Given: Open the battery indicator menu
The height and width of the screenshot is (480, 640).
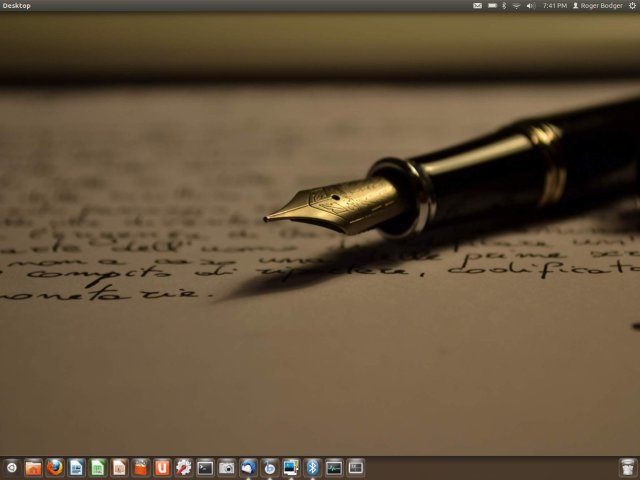Looking at the screenshot, I should point(493,6).
